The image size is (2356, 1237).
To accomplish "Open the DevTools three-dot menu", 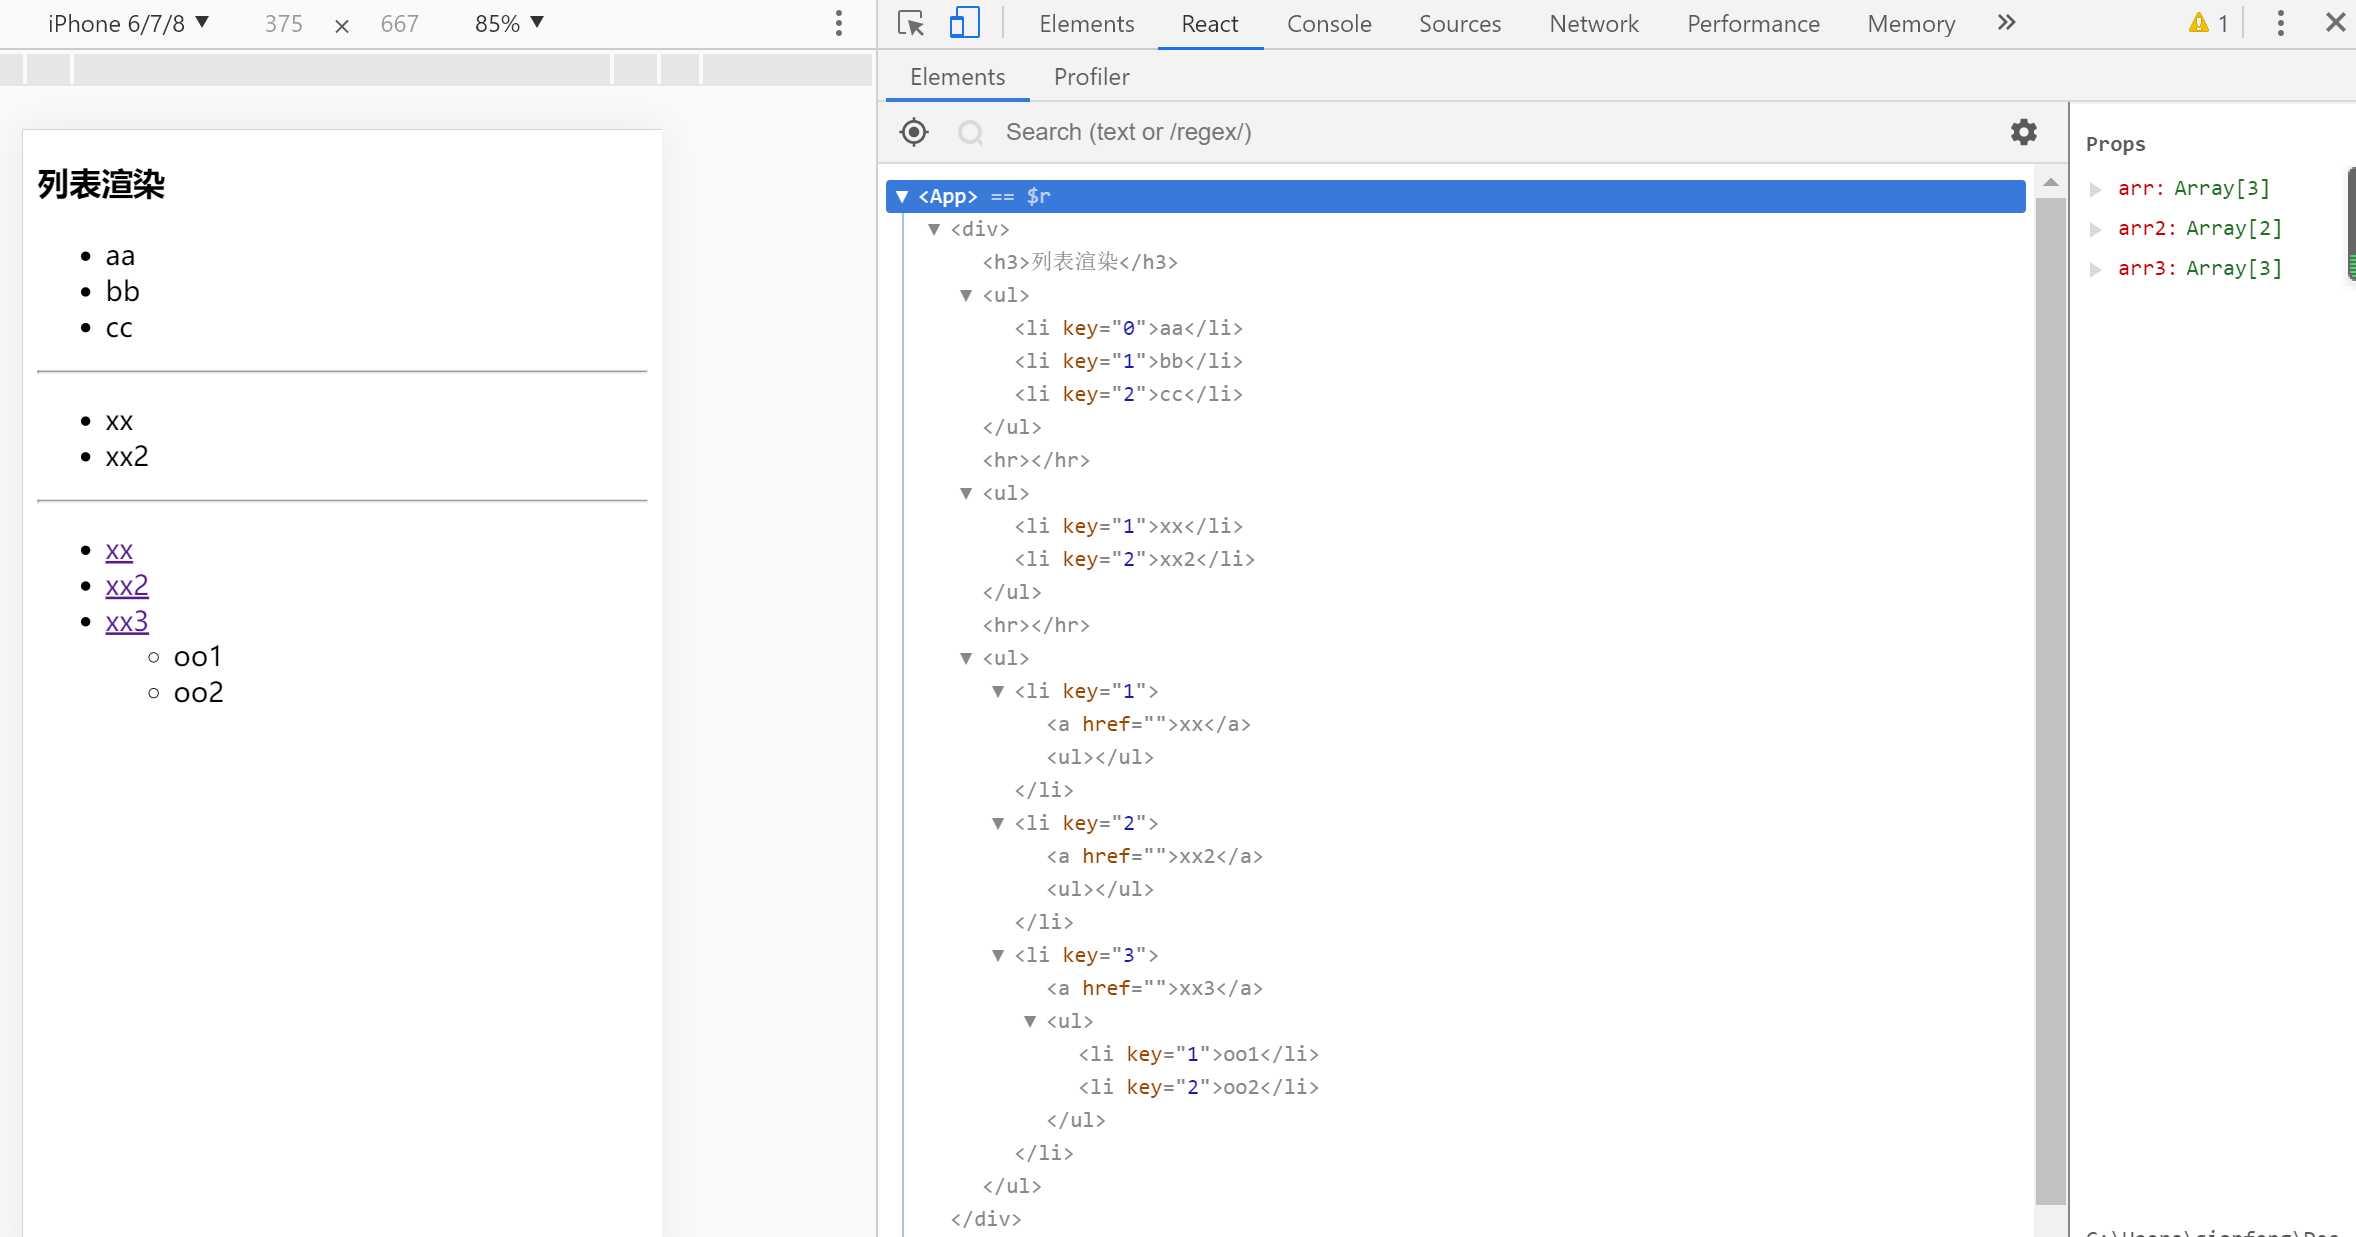I will click(x=2281, y=23).
